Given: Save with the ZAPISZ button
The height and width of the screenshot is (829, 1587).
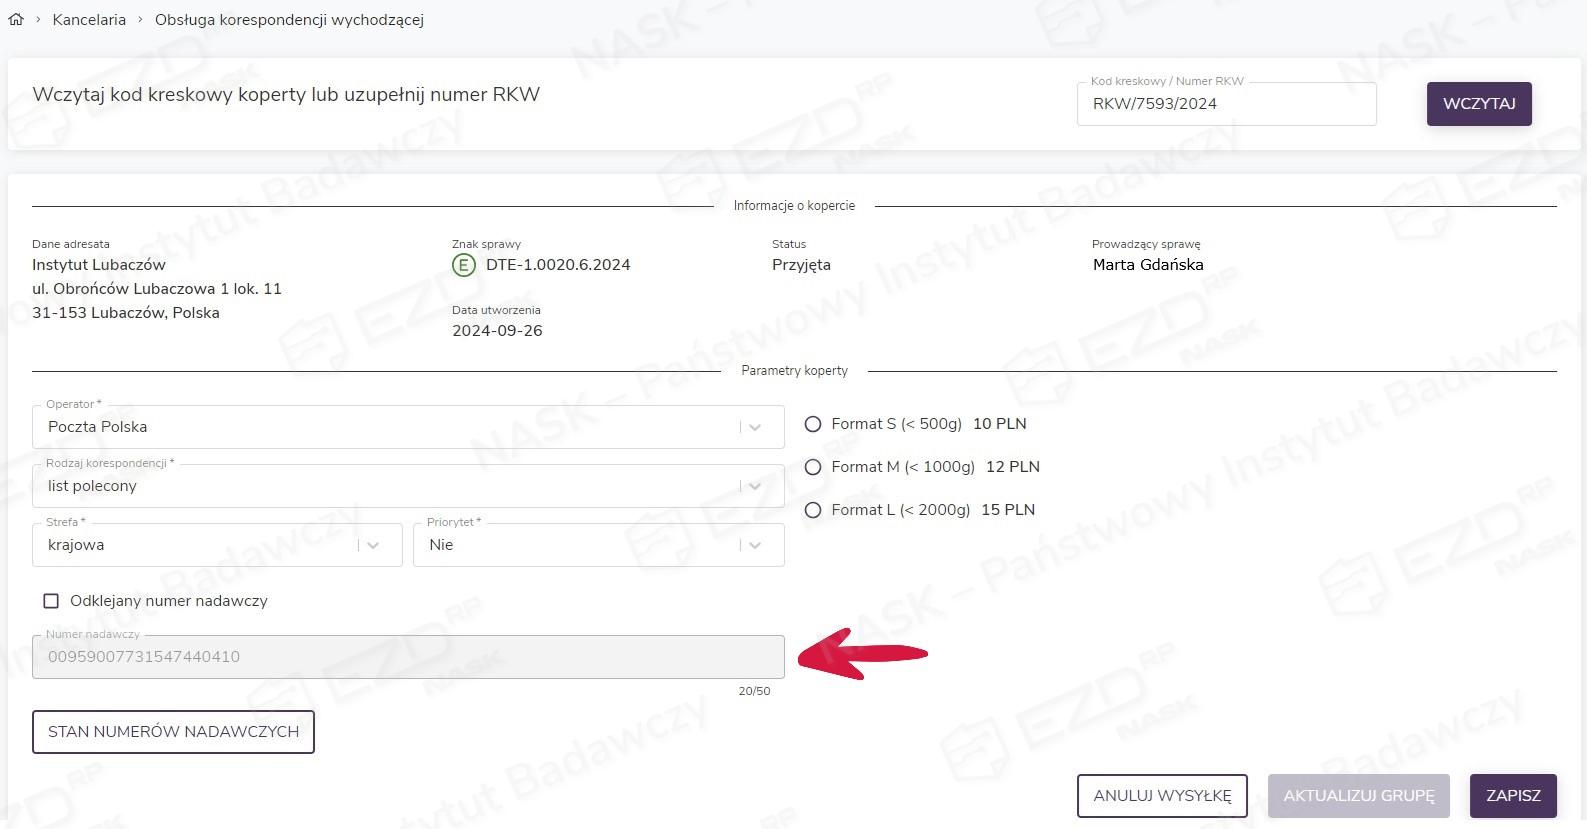Looking at the screenshot, I should click(x=1512, y=796).
